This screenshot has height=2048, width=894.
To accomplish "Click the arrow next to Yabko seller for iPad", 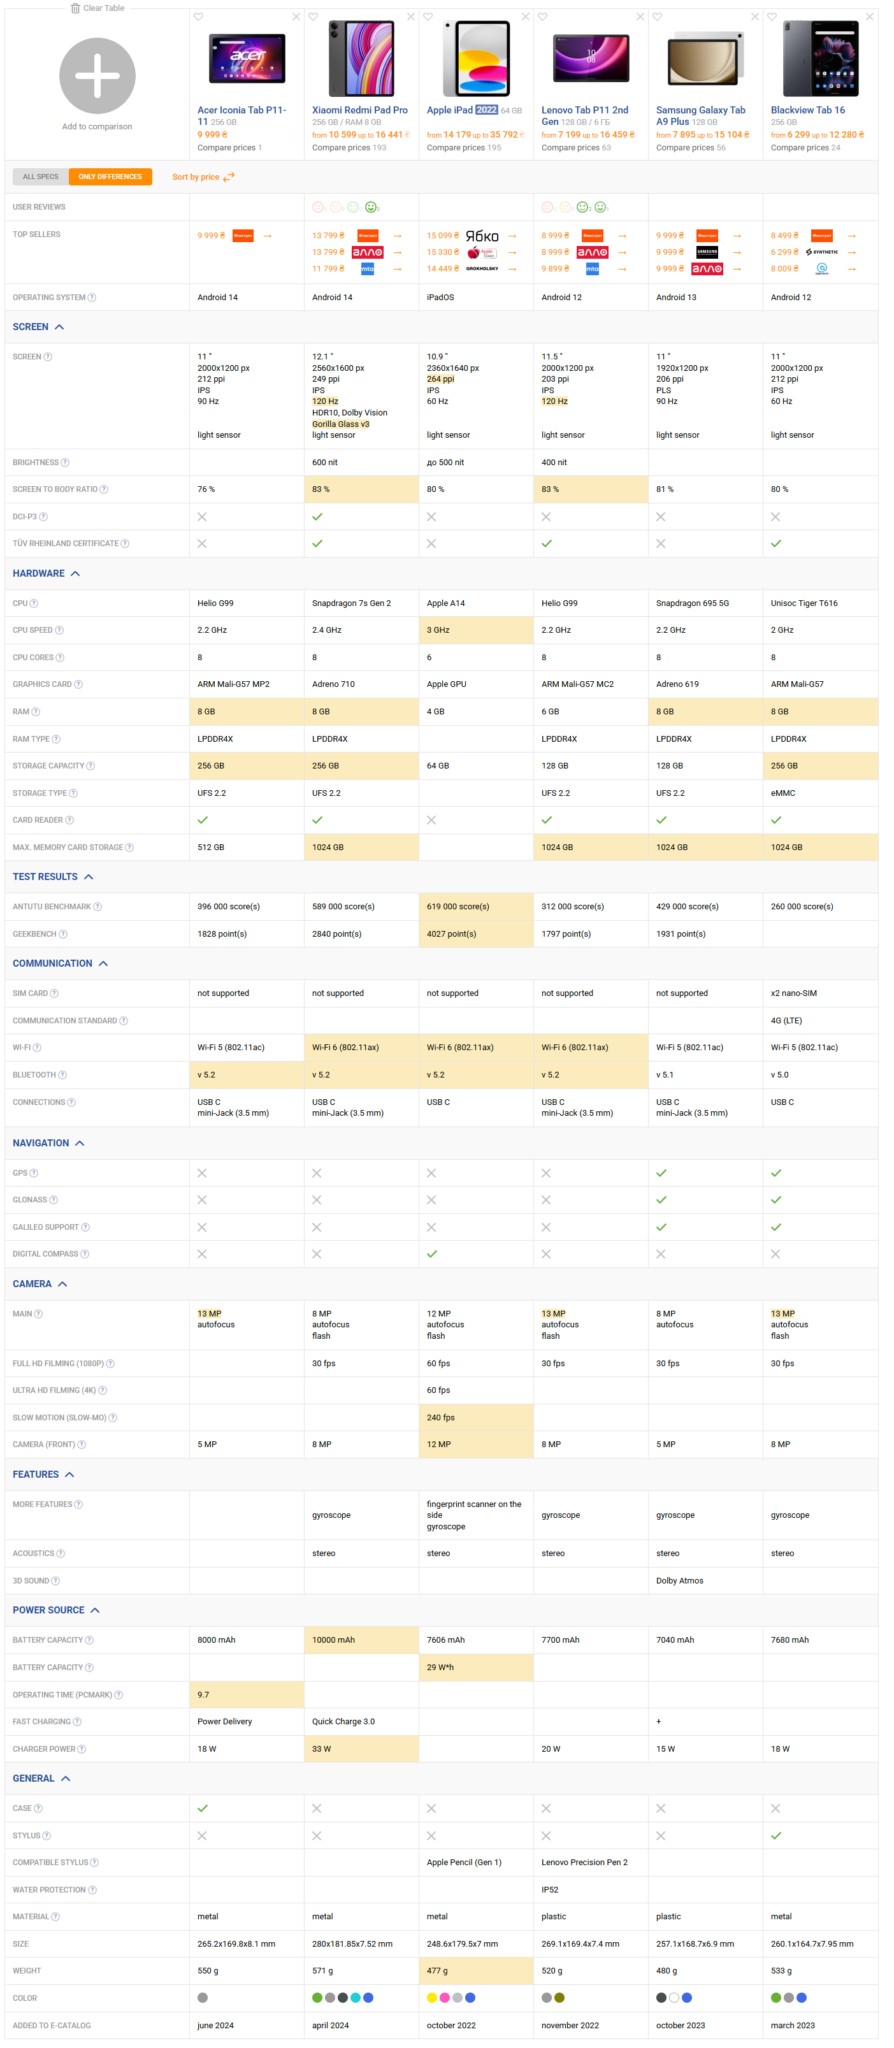I will tap(513, 236).
